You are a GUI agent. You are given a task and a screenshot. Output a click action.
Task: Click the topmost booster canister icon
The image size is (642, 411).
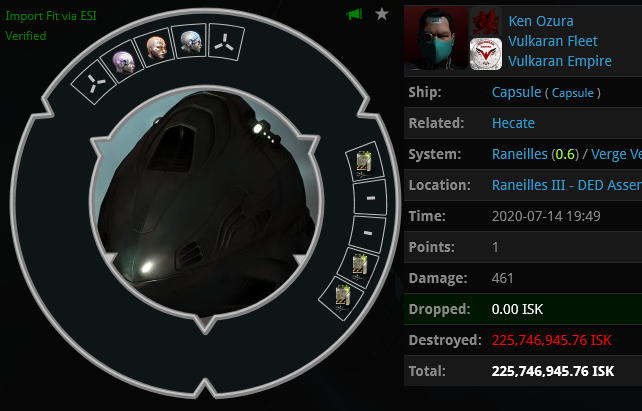[364, 162]
